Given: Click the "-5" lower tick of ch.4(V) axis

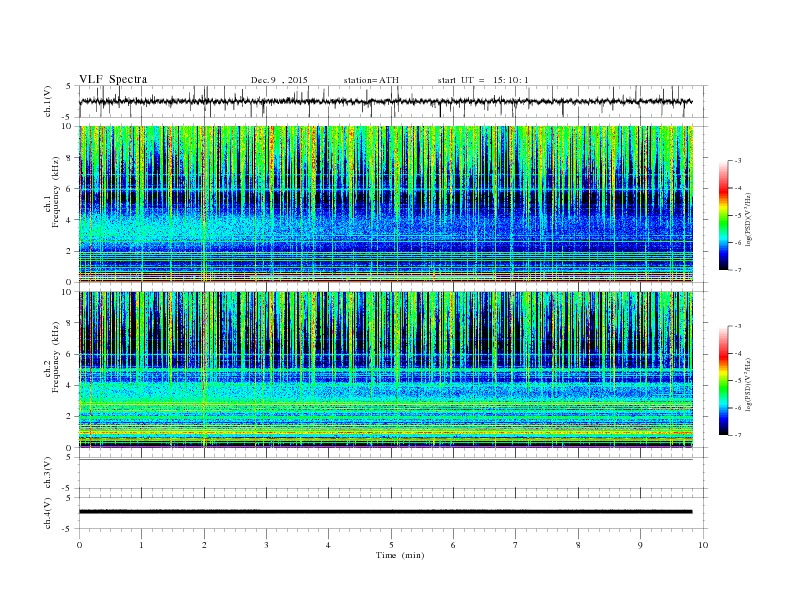Looking at the screenshot, I should coord(68,529).
